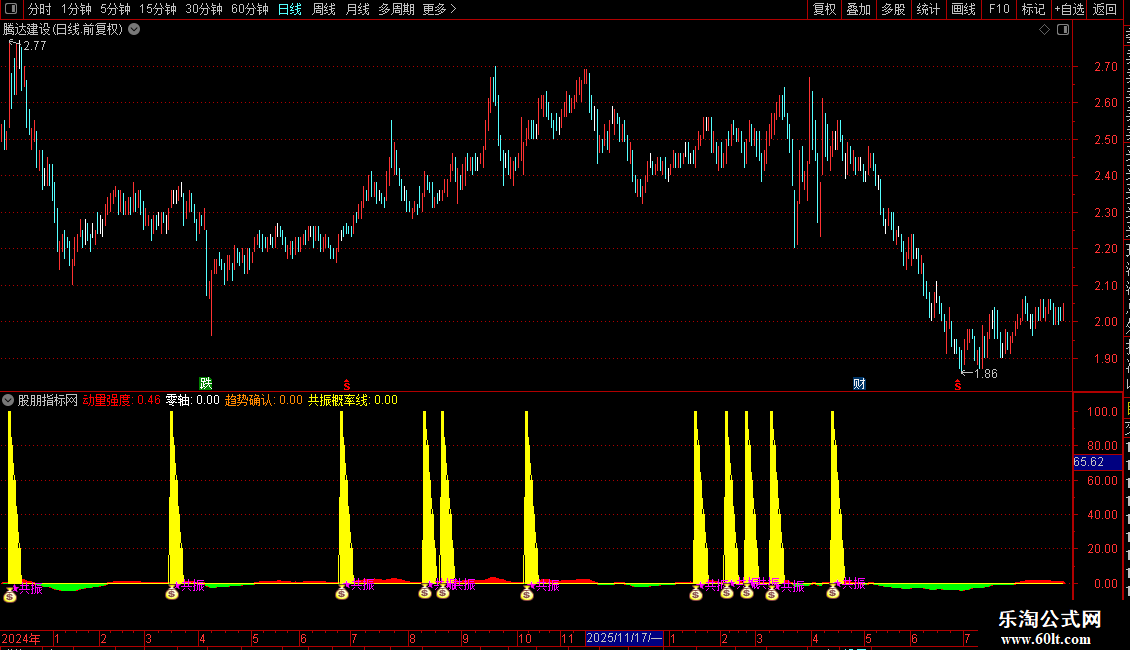Click the diamond icon above the chart
Viewport: 1130px width, 650px height.
pyautogui.click(x=1044, y=30)
